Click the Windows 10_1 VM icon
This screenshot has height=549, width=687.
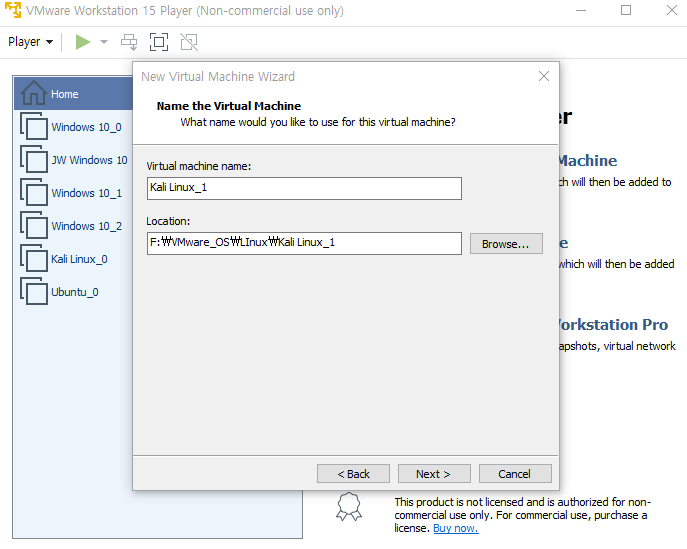34,192
